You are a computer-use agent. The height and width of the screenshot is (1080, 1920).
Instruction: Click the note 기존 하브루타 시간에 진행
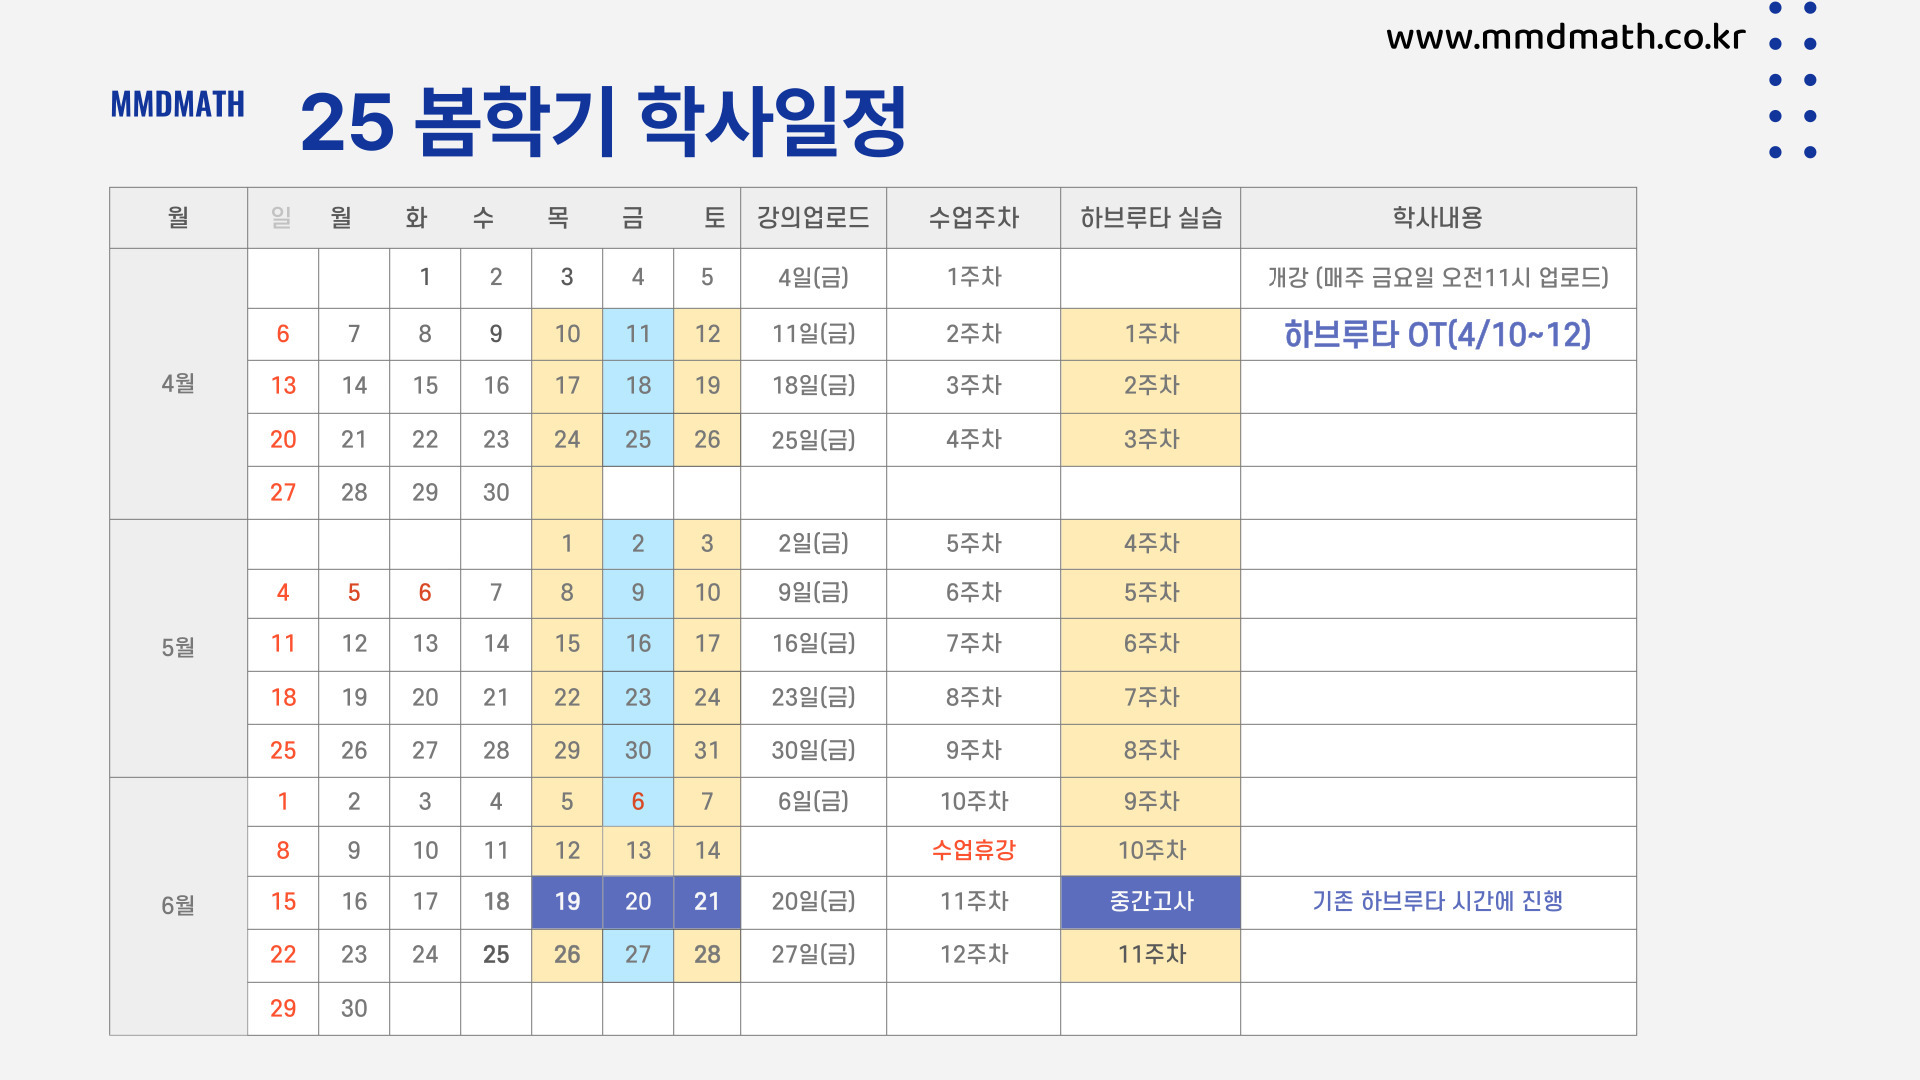pyautogui.click(x=1437, y=902)
